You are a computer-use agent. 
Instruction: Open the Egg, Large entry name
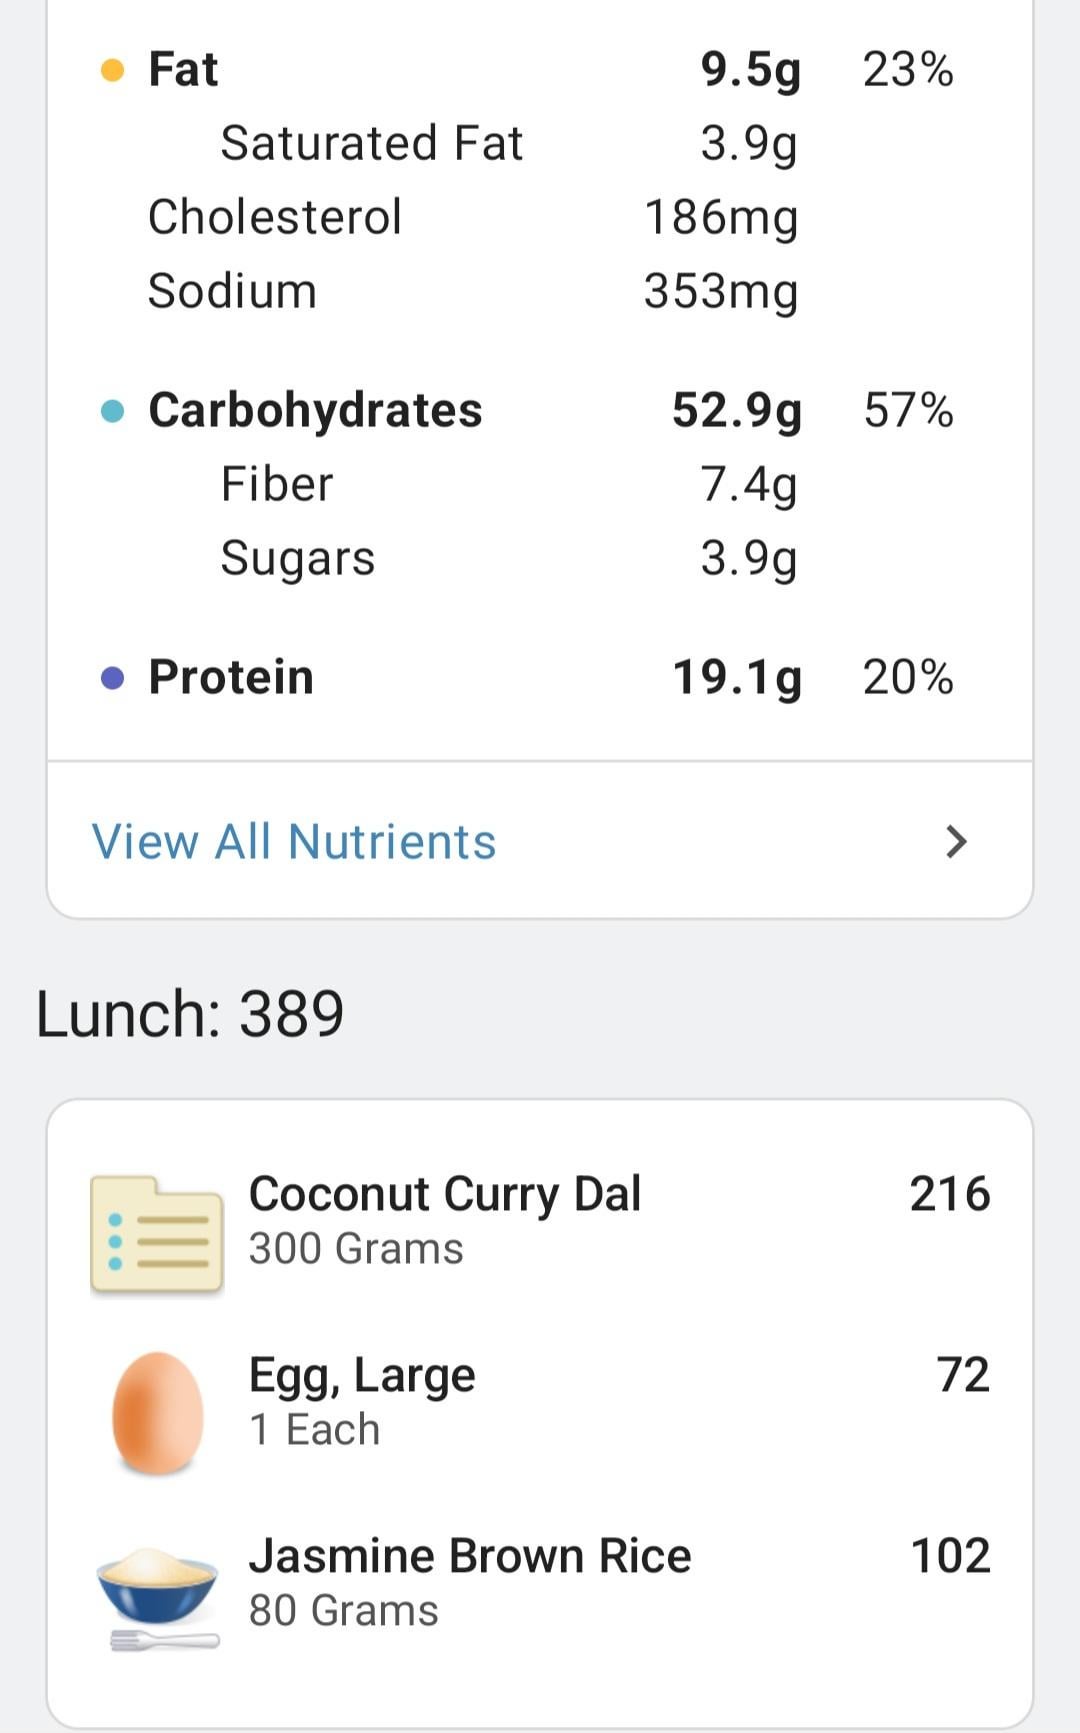pos(361,1375)
